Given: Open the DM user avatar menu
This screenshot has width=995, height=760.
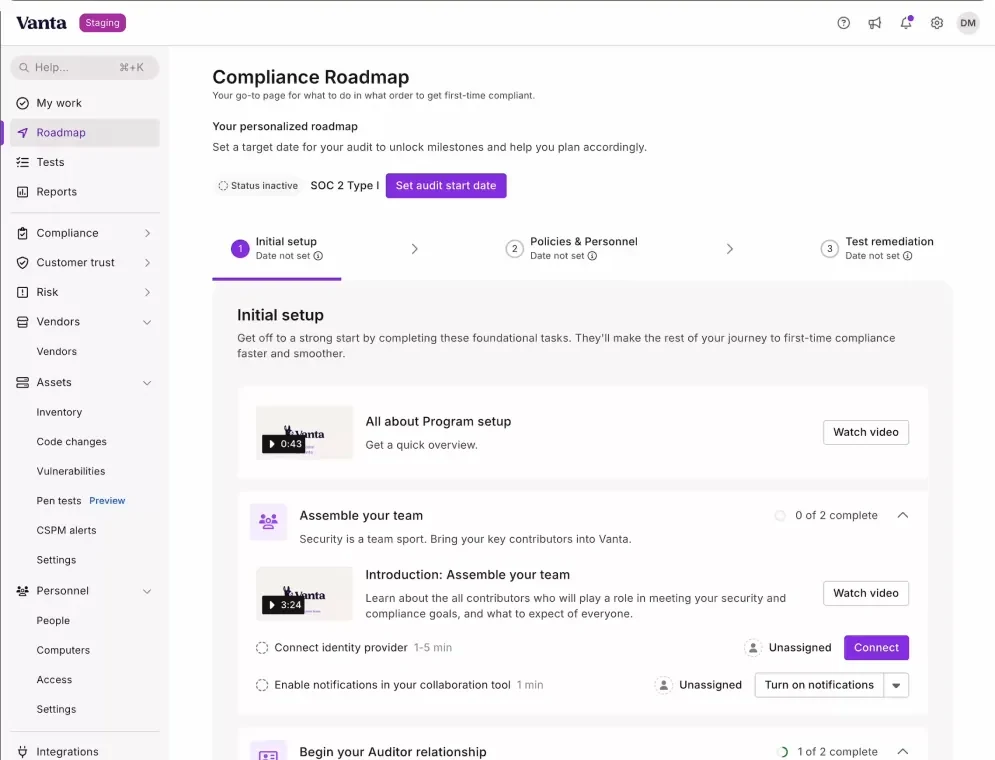Looking at the screenshot, I should pyautogui.click(x=968, y=23).
